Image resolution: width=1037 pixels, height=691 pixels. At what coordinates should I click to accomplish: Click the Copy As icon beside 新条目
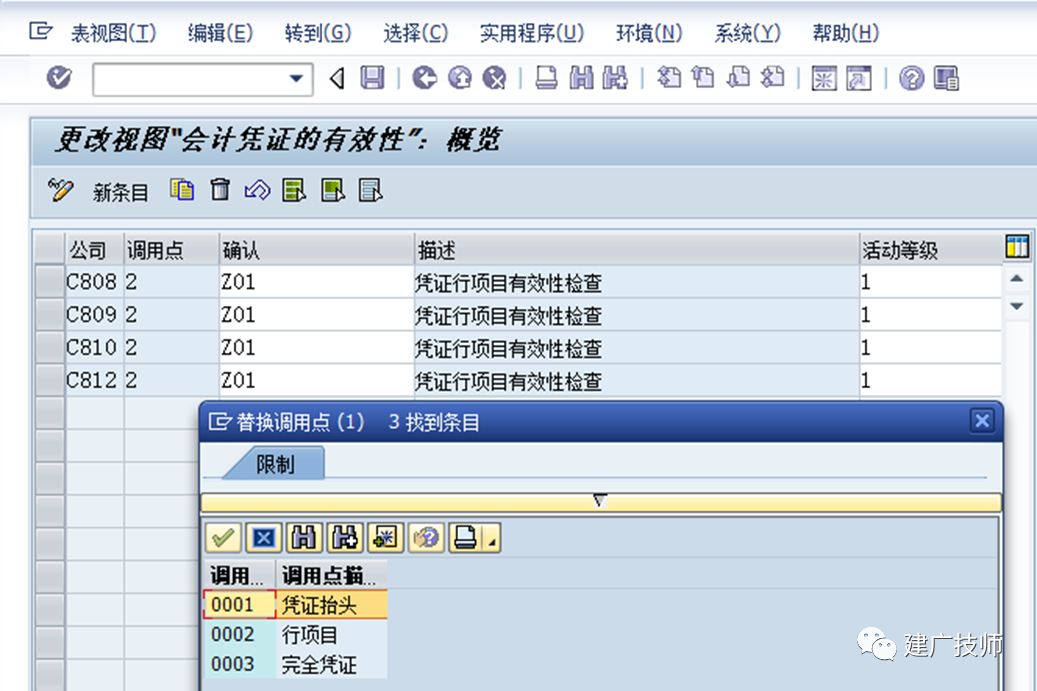pyautogui.click(x=182, y=190)
